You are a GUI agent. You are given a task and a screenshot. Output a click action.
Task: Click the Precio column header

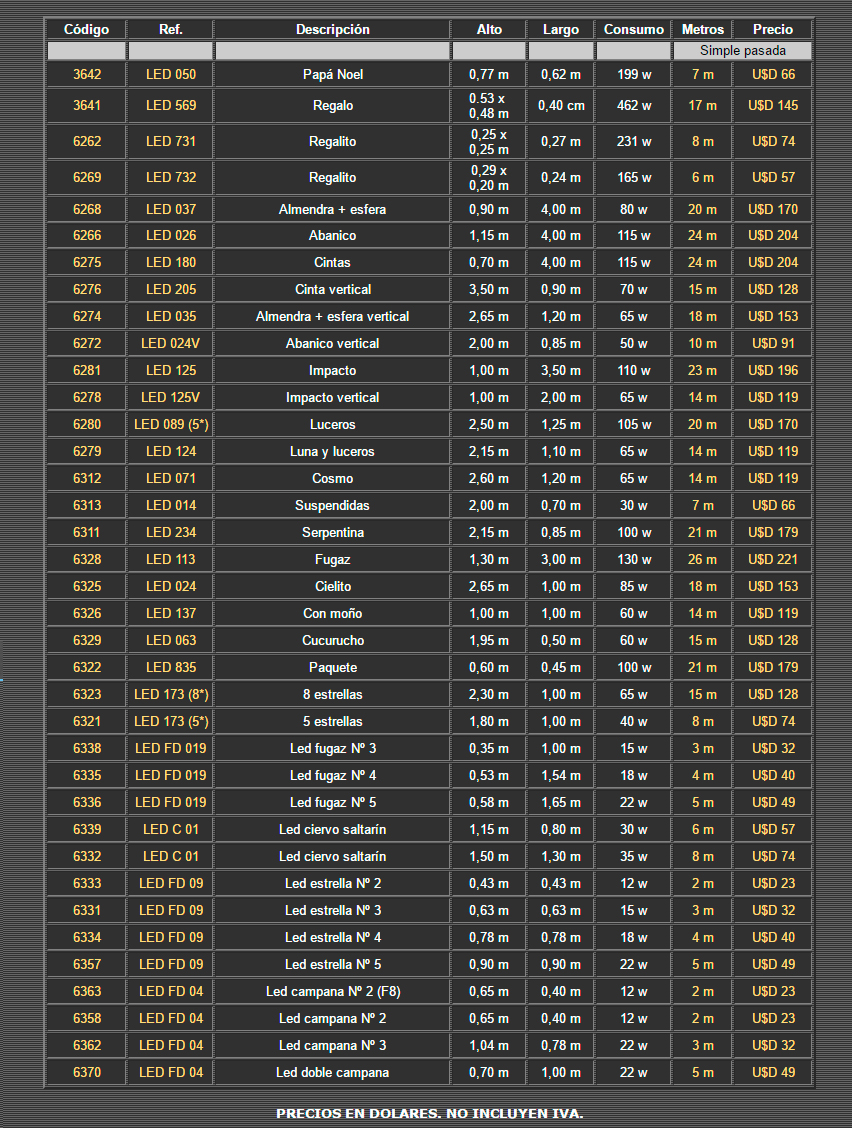[x=773, y=29]
